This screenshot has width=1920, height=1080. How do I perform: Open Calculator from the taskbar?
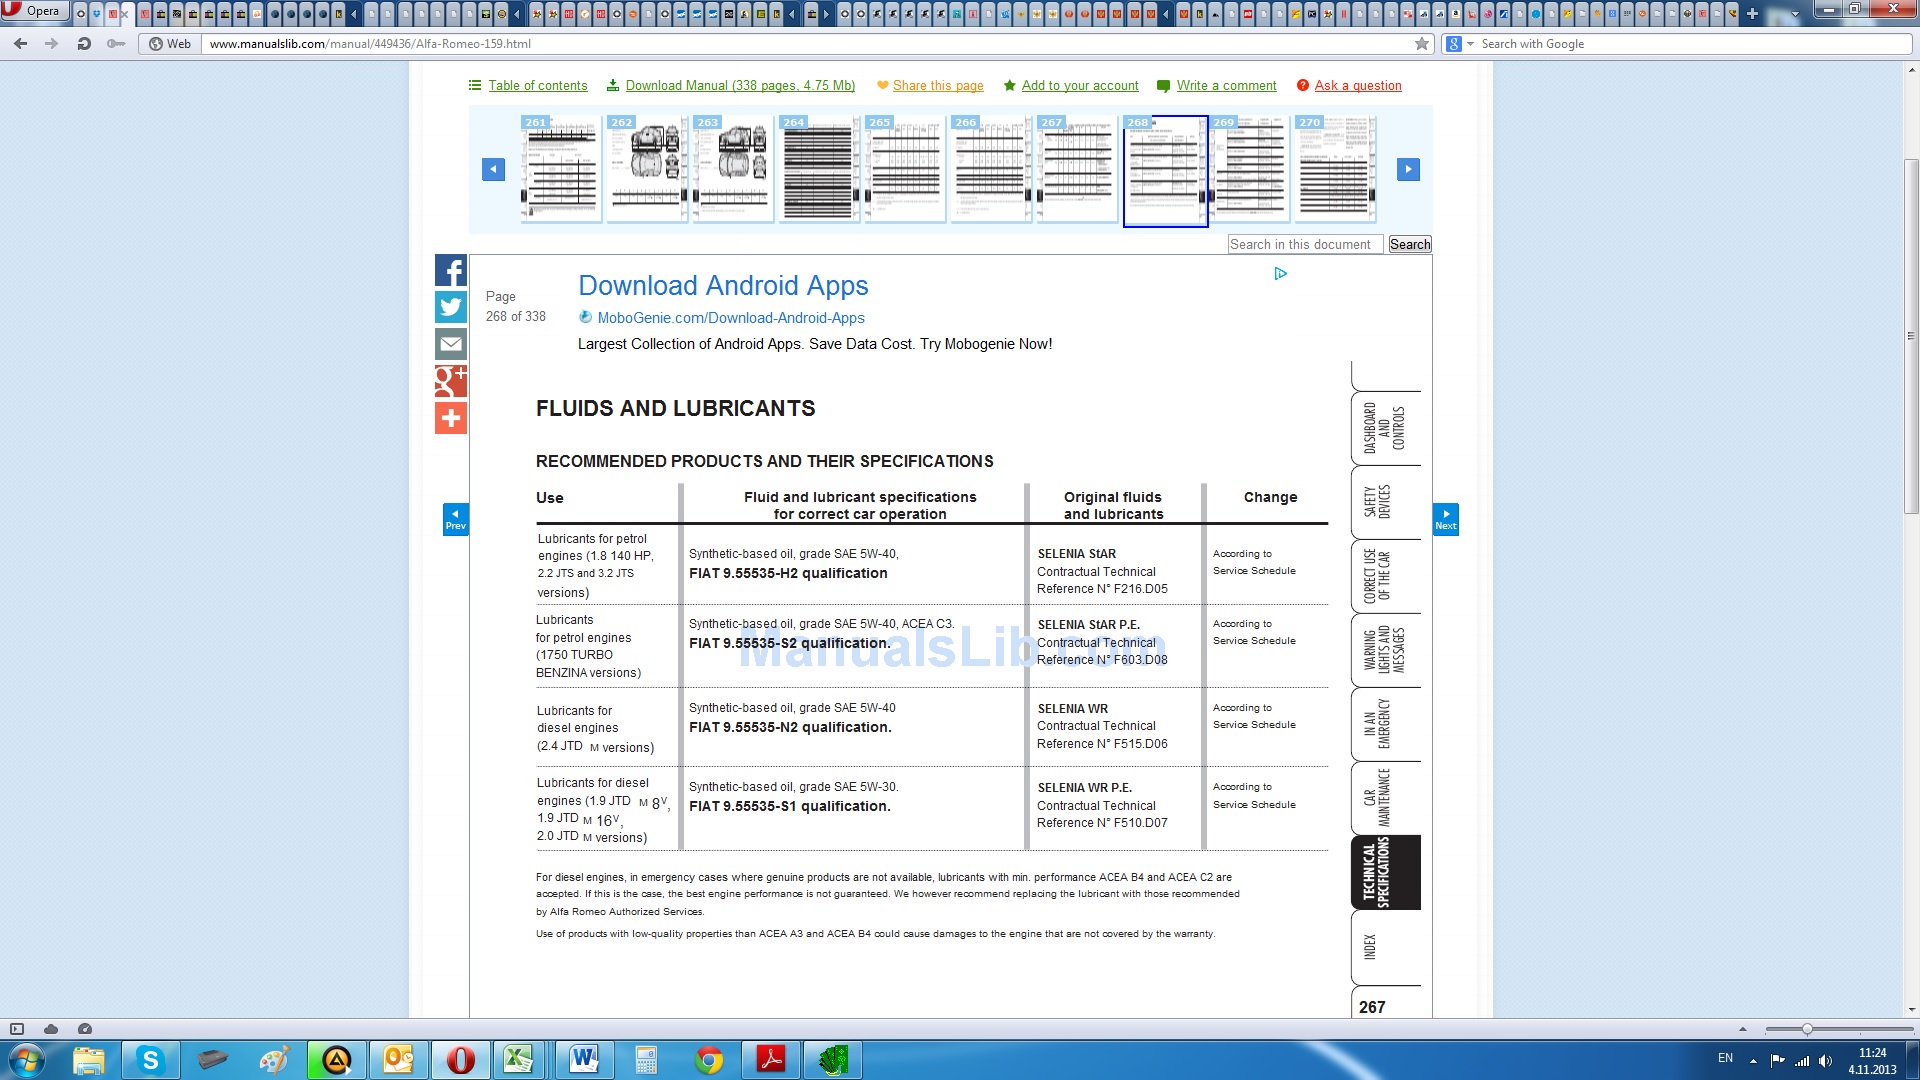(x=647, y=1060)
